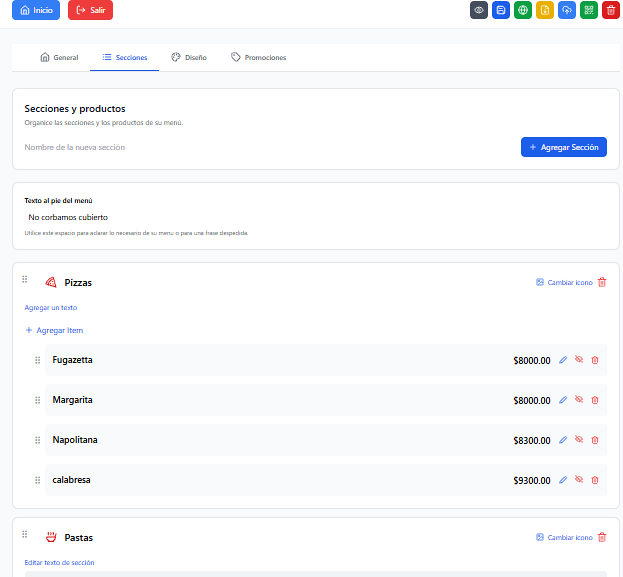Click the drag handle of Pastas section
The width and height of the screenshot is (623, 577).
coord(25,534)
